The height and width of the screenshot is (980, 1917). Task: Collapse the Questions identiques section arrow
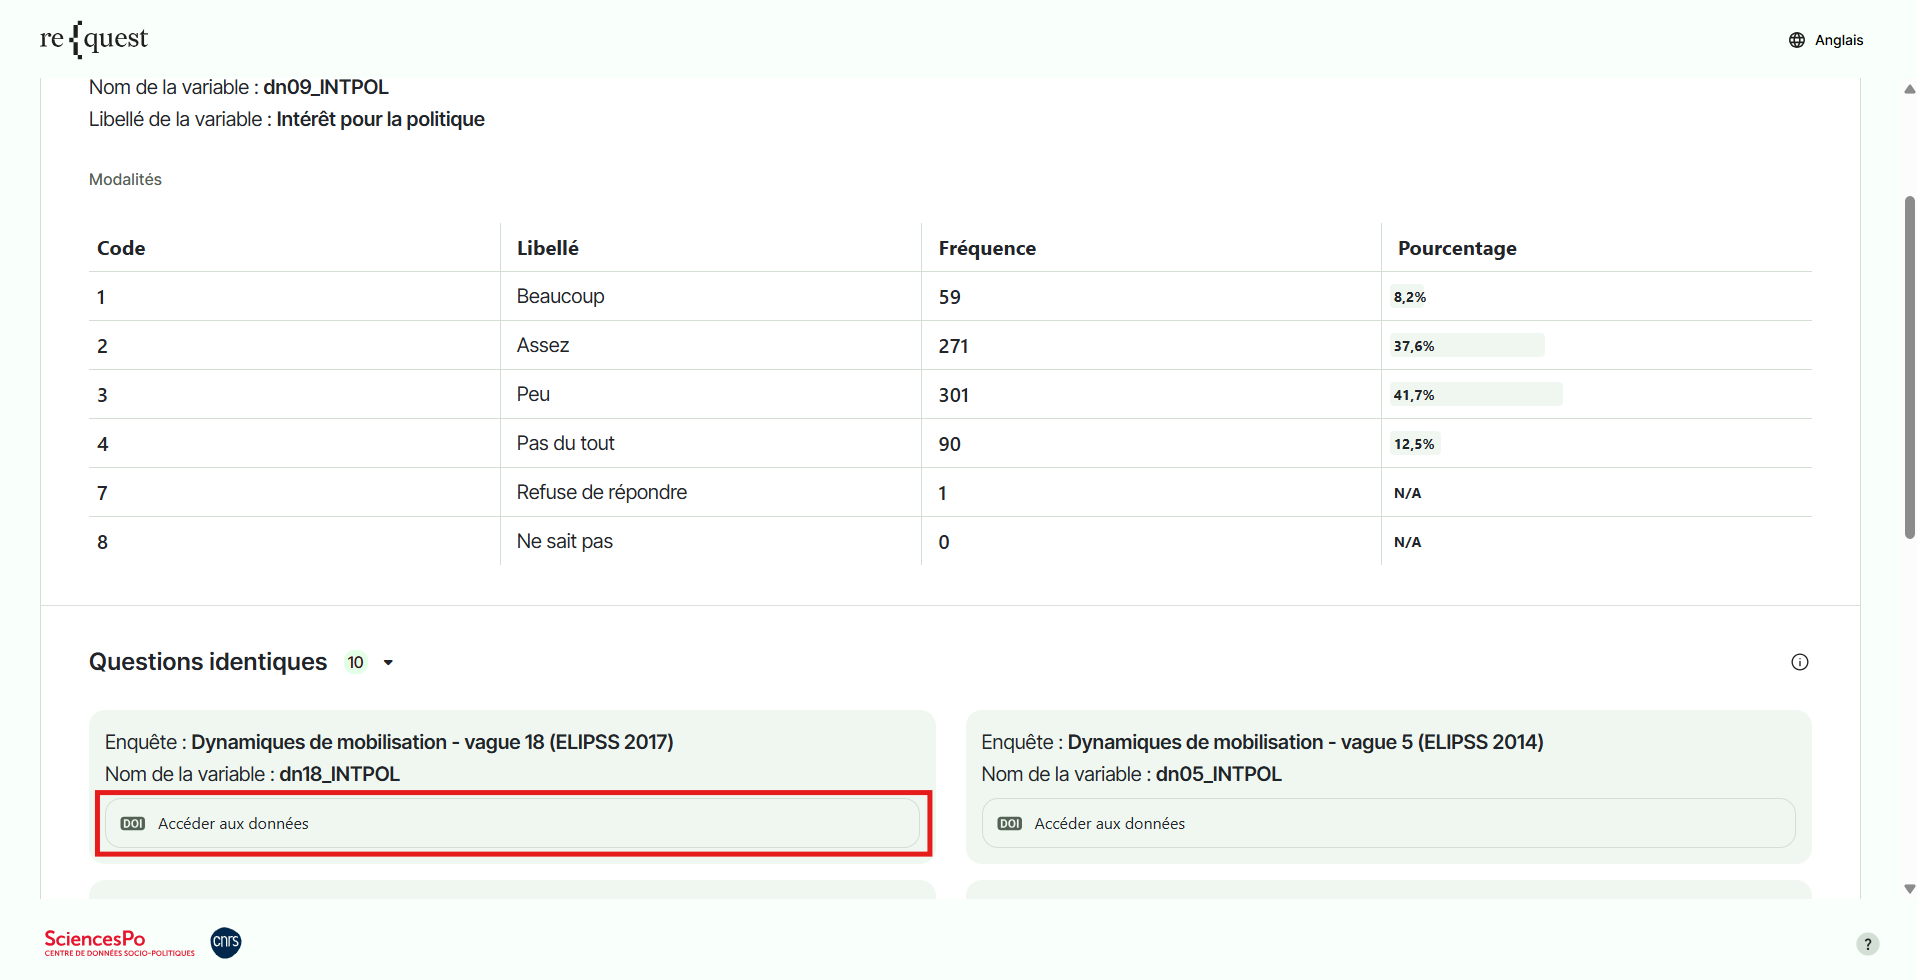388,663
